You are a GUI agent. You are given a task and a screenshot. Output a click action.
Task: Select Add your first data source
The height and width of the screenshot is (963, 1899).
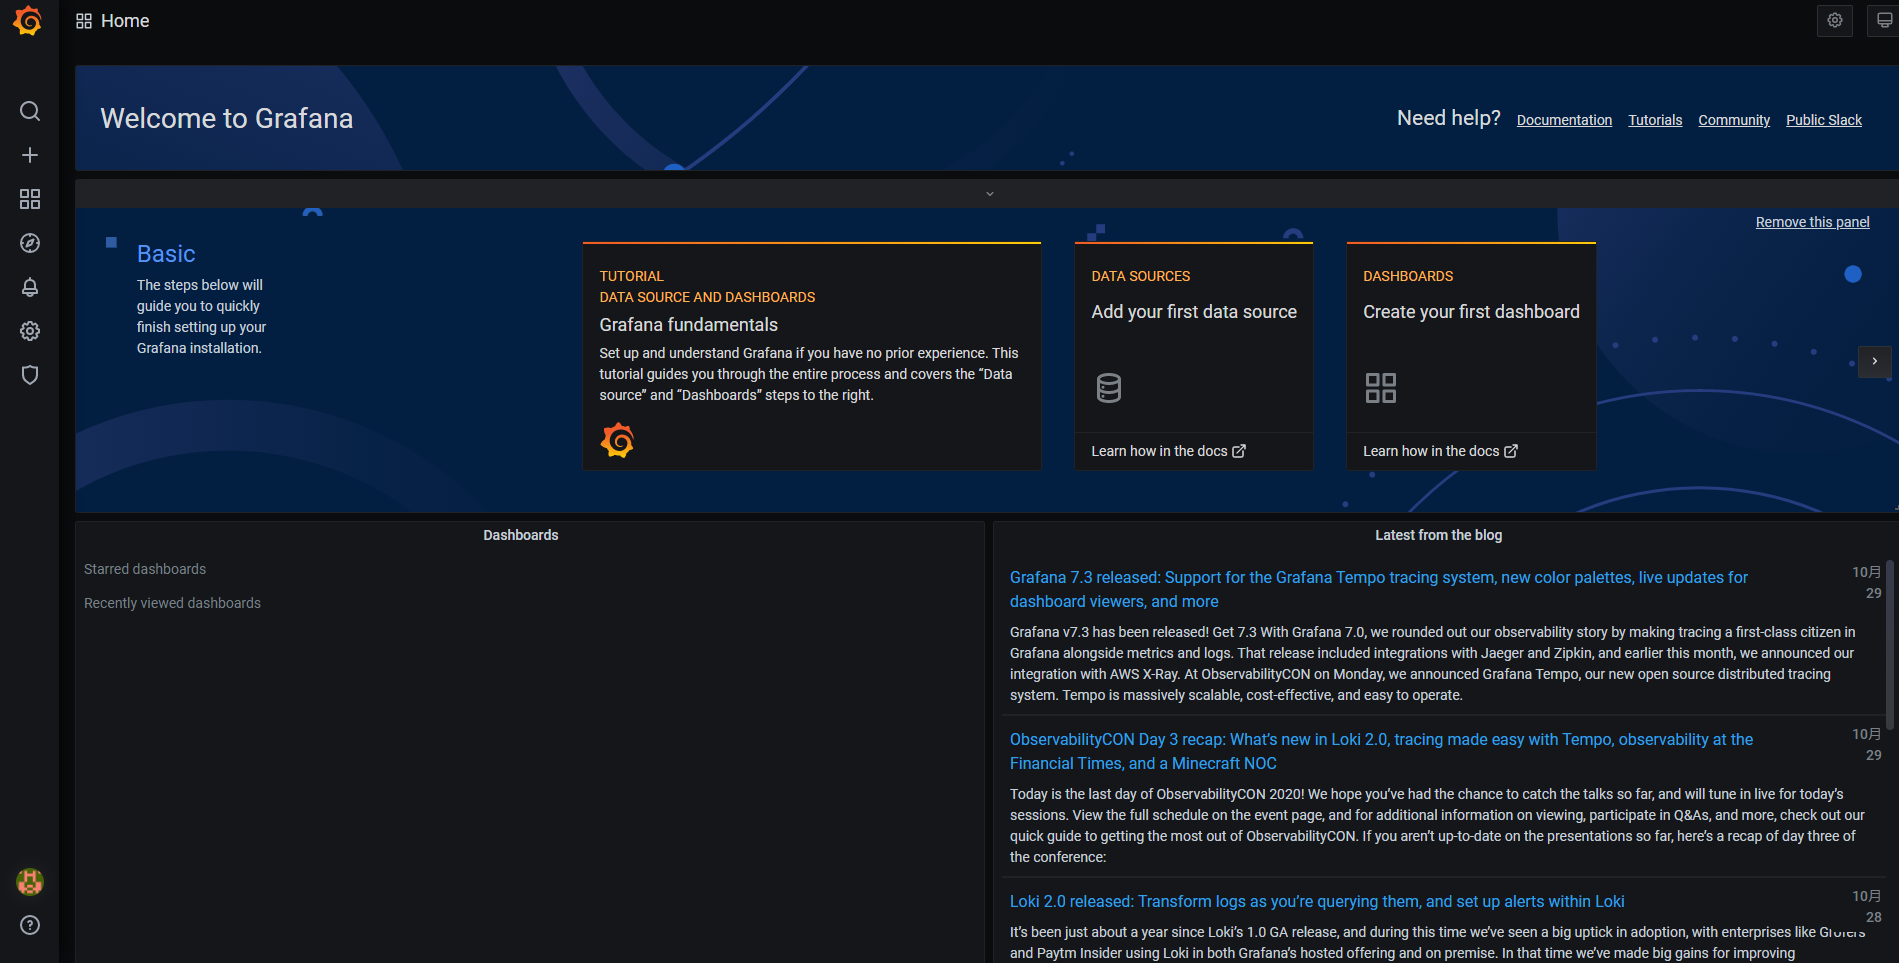[x=1194, y=312]
